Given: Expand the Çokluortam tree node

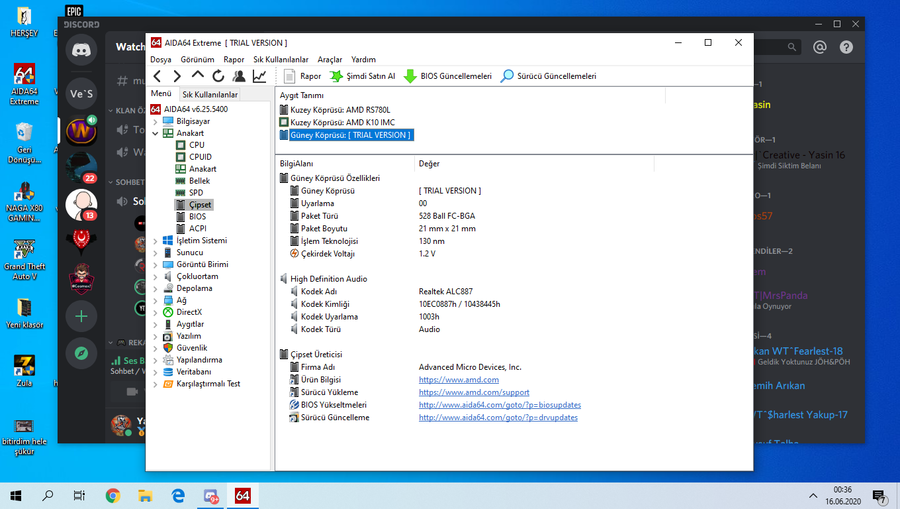Looking at the screenshot, I should click(156, 277).
